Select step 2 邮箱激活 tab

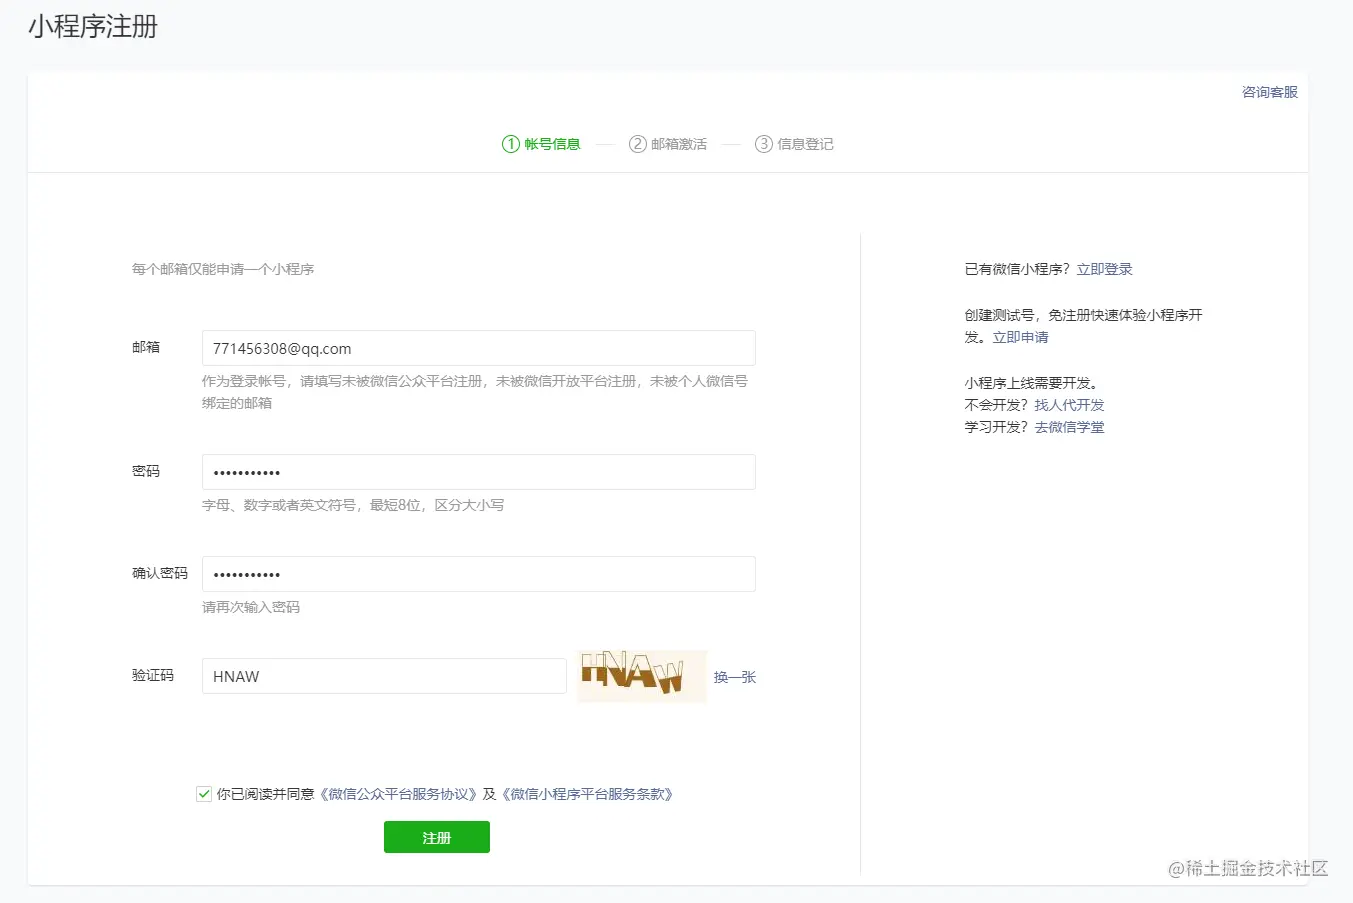(x=668, y=144)
